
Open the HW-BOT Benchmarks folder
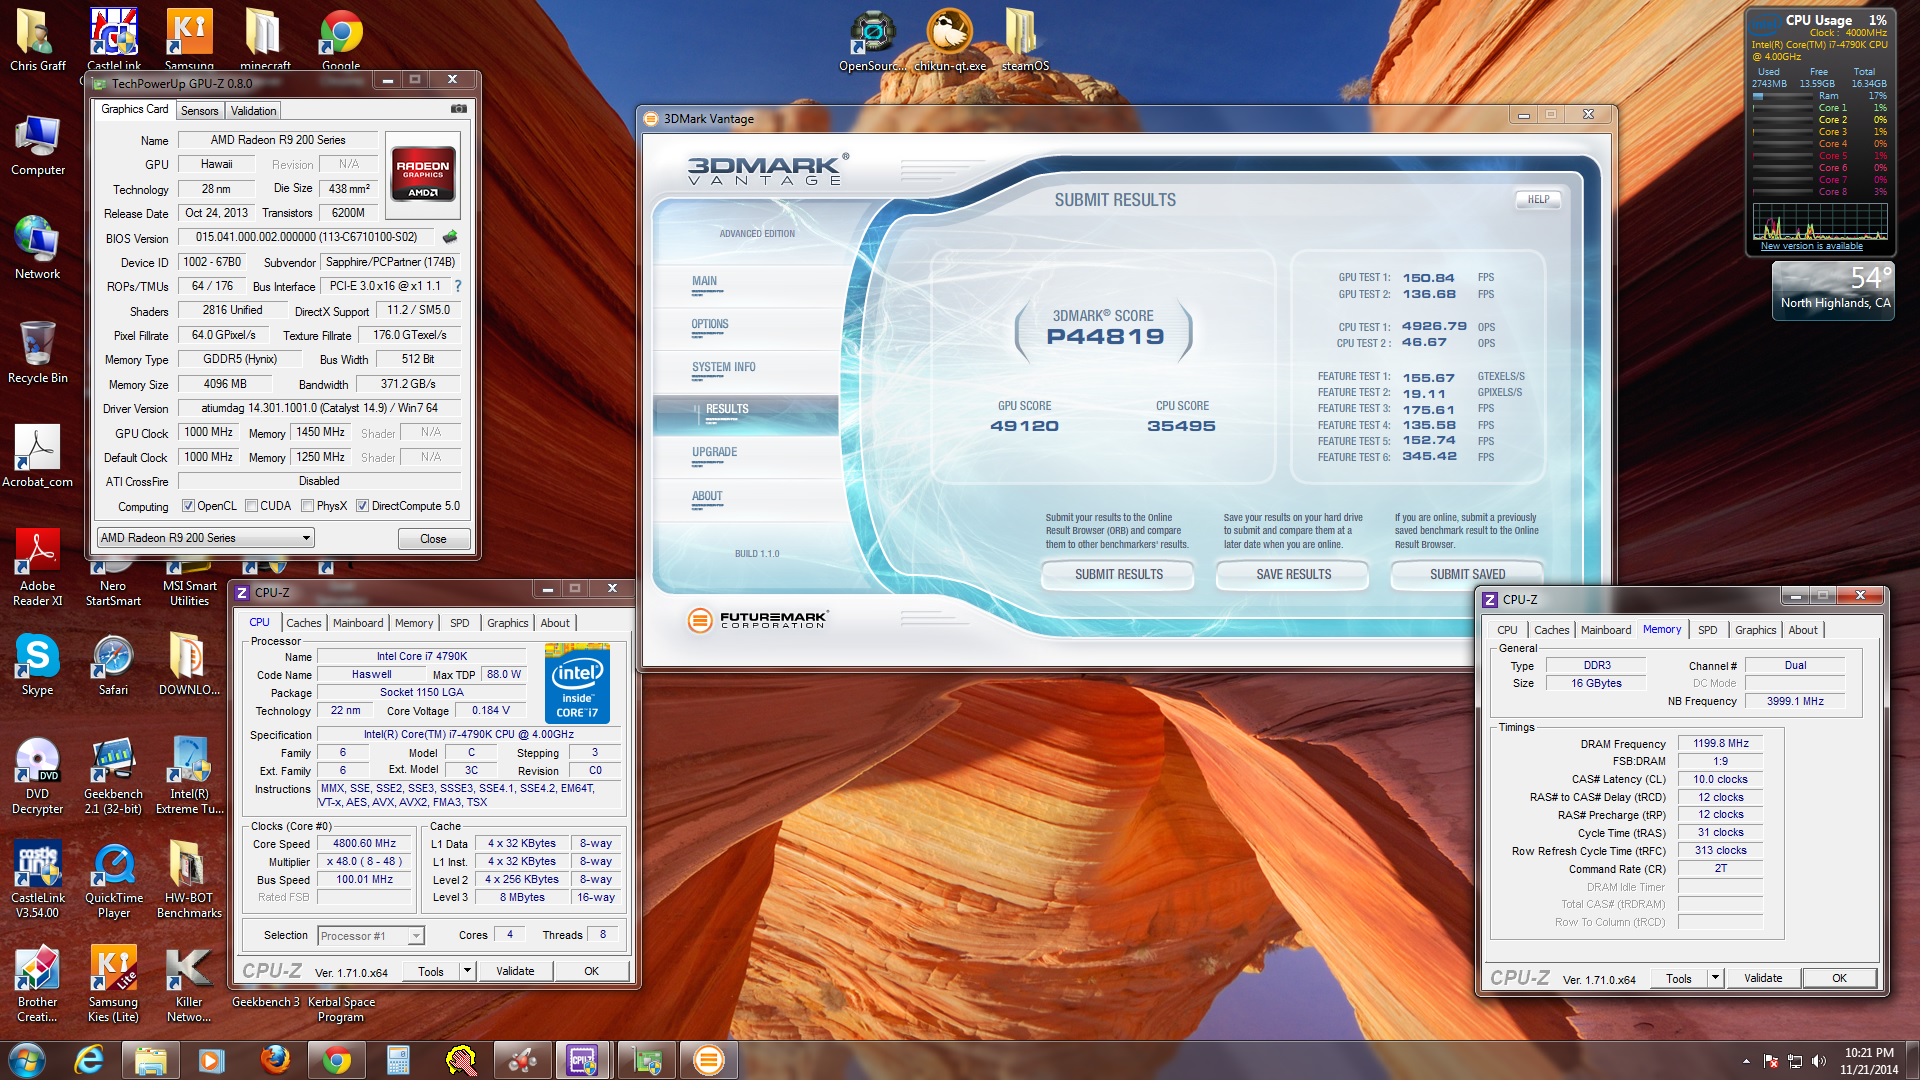tap(189, 881)
